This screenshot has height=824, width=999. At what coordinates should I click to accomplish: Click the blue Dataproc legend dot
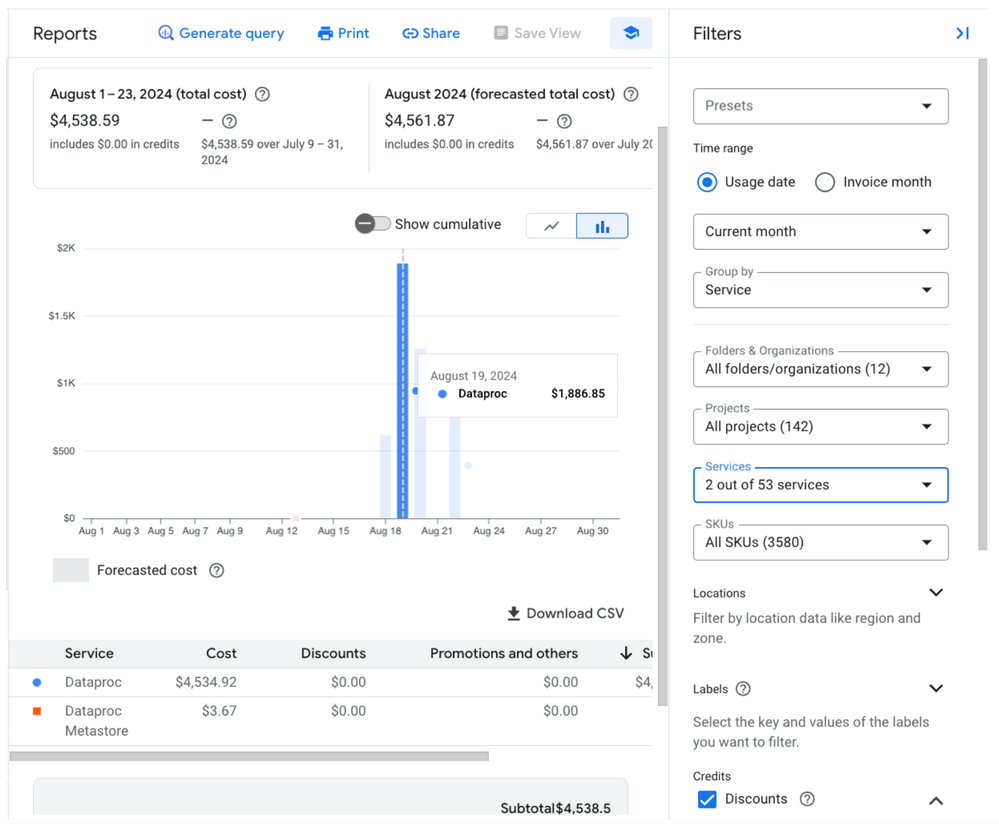pyautogui.click(x=37, y=683)
